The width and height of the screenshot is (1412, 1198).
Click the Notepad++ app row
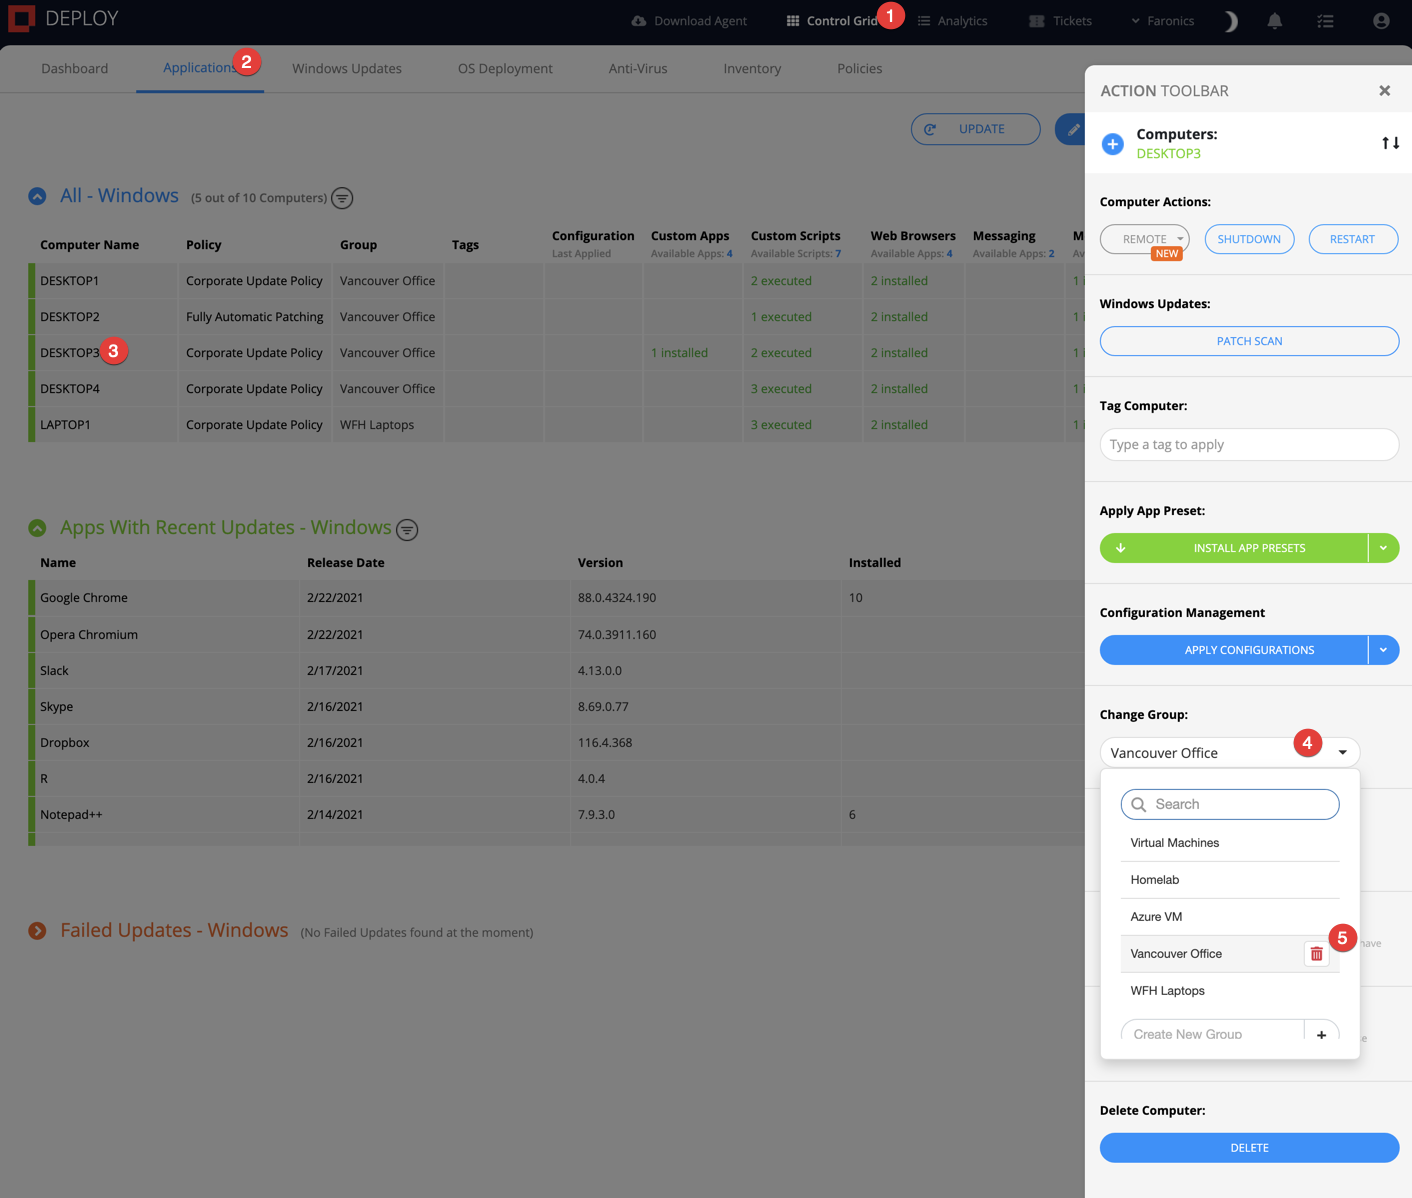click(x=556, y=815)
